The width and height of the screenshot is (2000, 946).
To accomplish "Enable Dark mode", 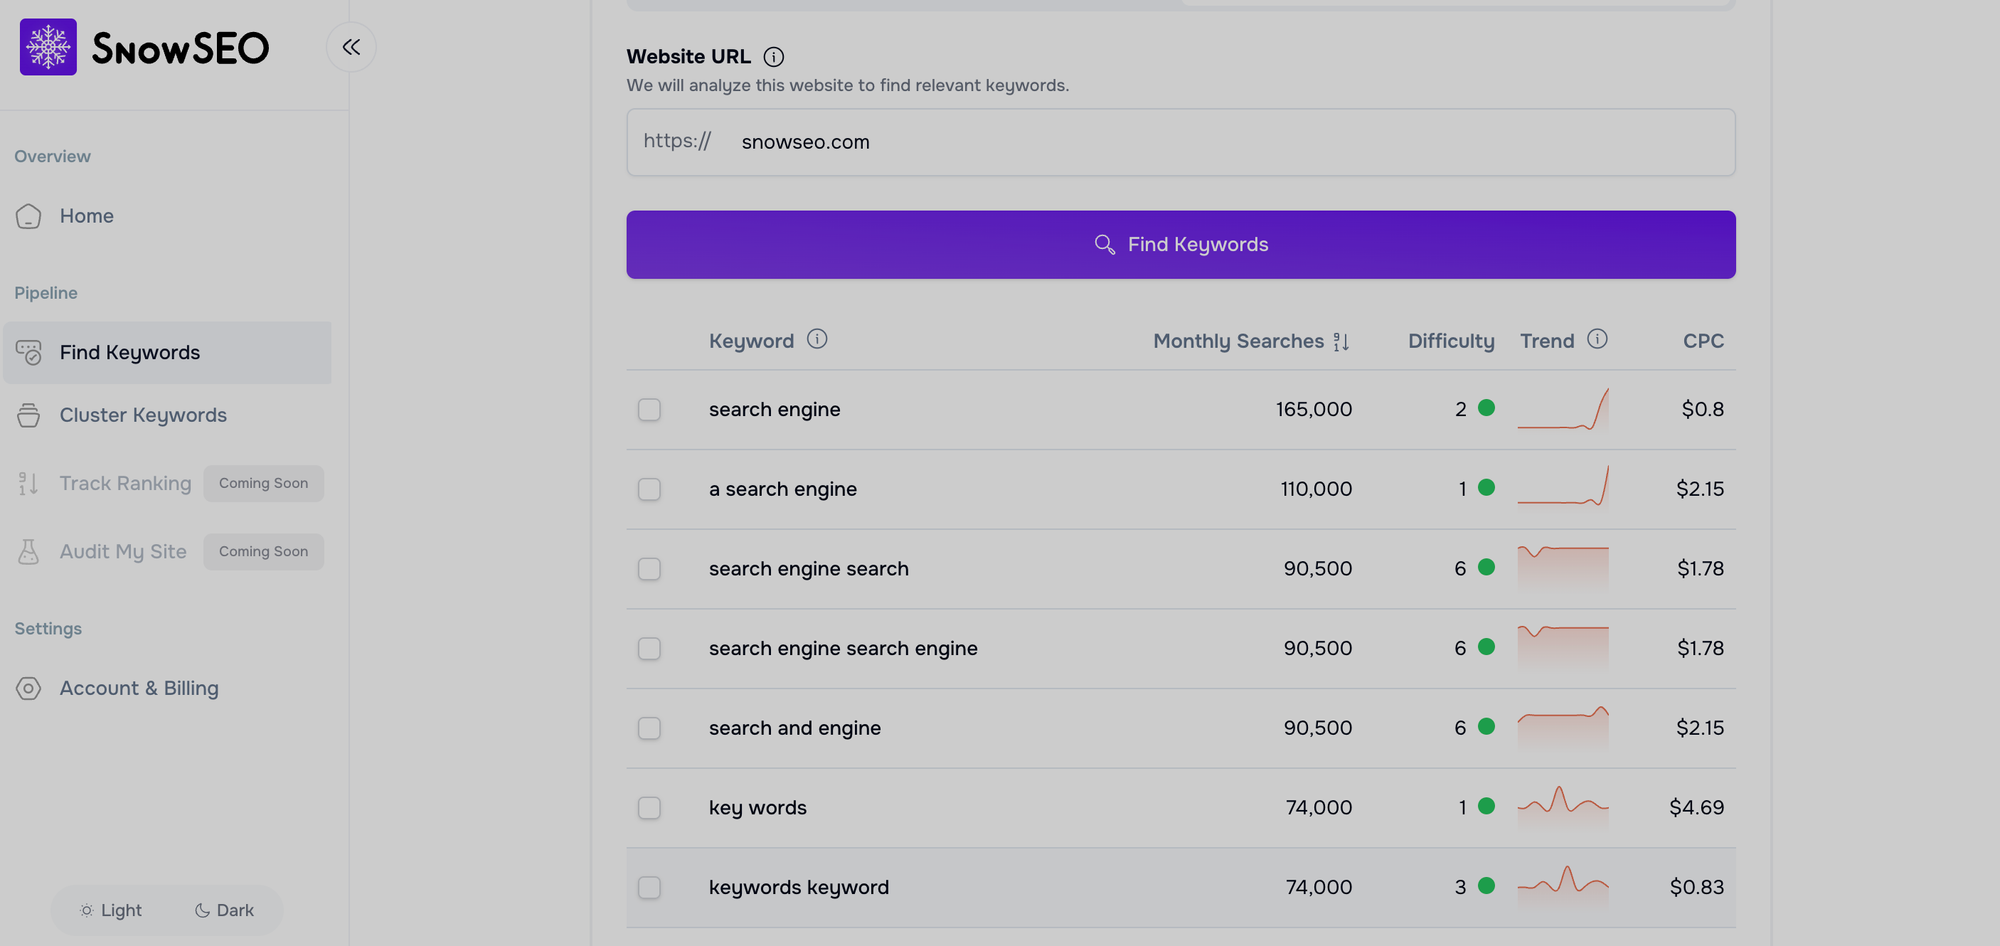I will click(225, 910).
